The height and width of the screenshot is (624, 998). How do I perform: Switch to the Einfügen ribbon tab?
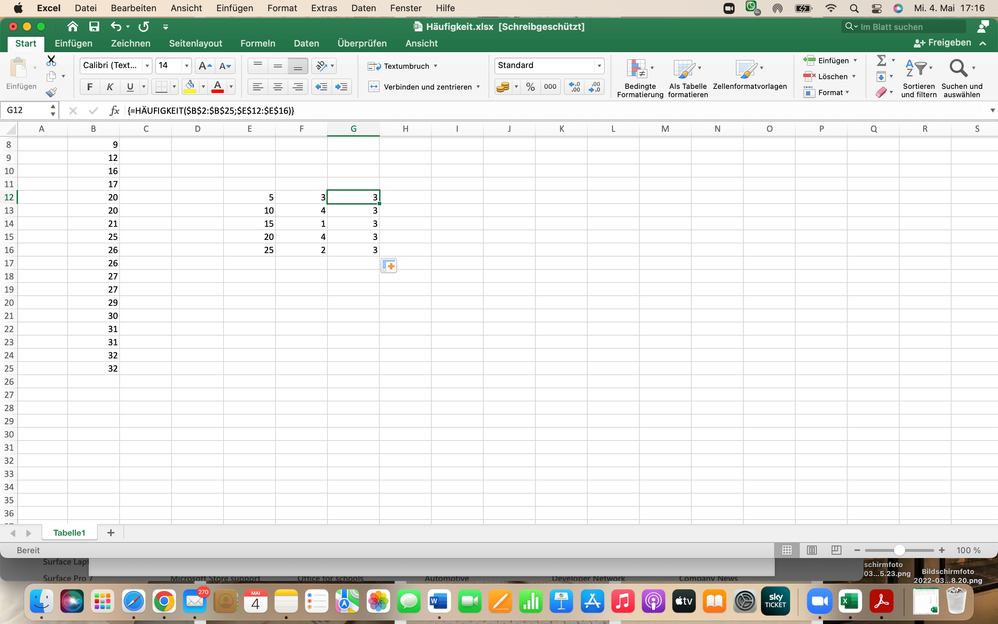point(73,43)
